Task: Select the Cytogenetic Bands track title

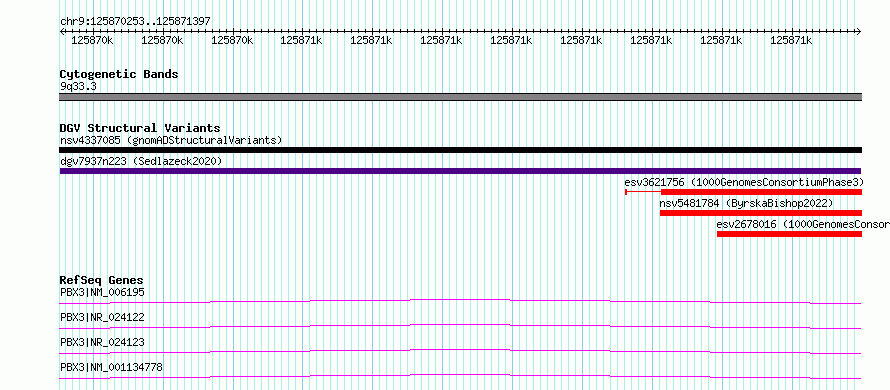Action: point(119,74)
